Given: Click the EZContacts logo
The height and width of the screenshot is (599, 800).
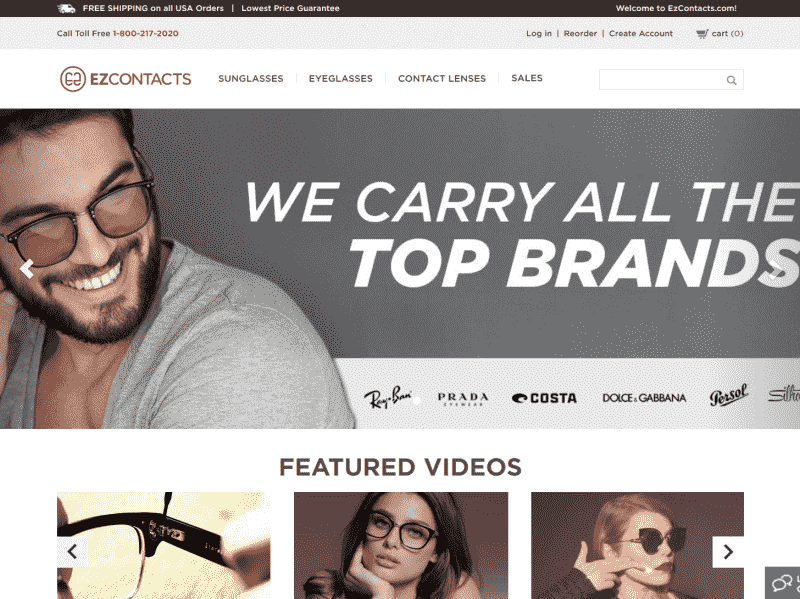Looking at the screenshot, I should 126,79.
